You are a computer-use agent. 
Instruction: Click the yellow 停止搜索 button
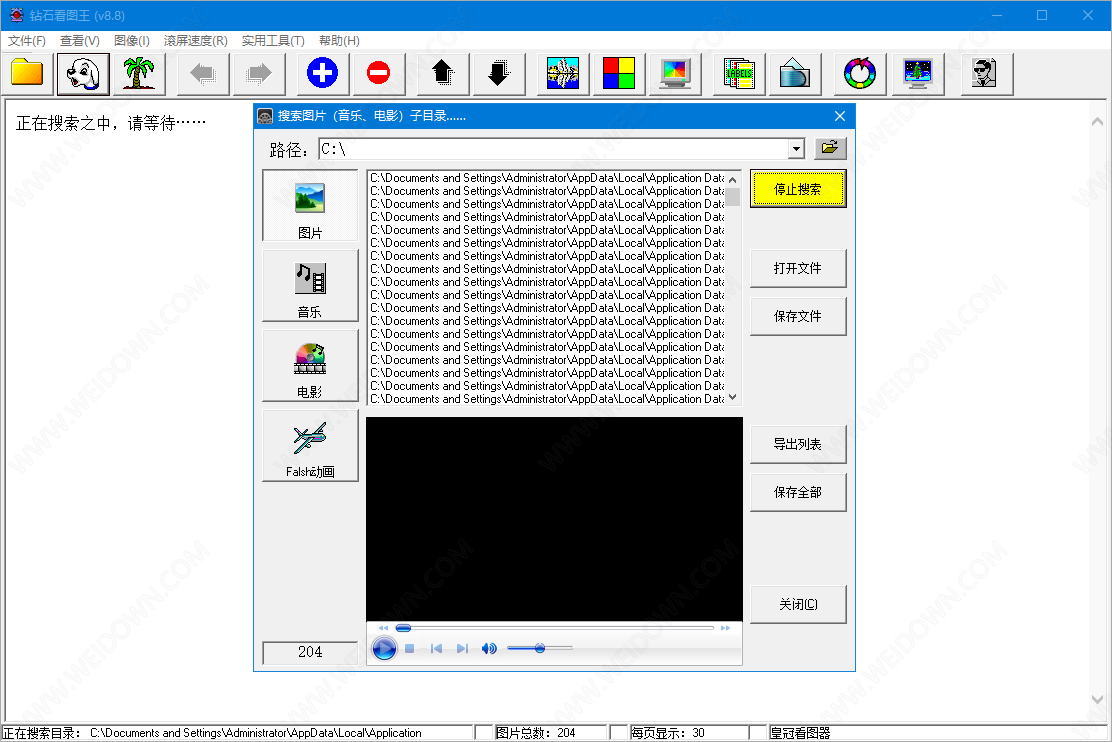(x=798, y=189)
